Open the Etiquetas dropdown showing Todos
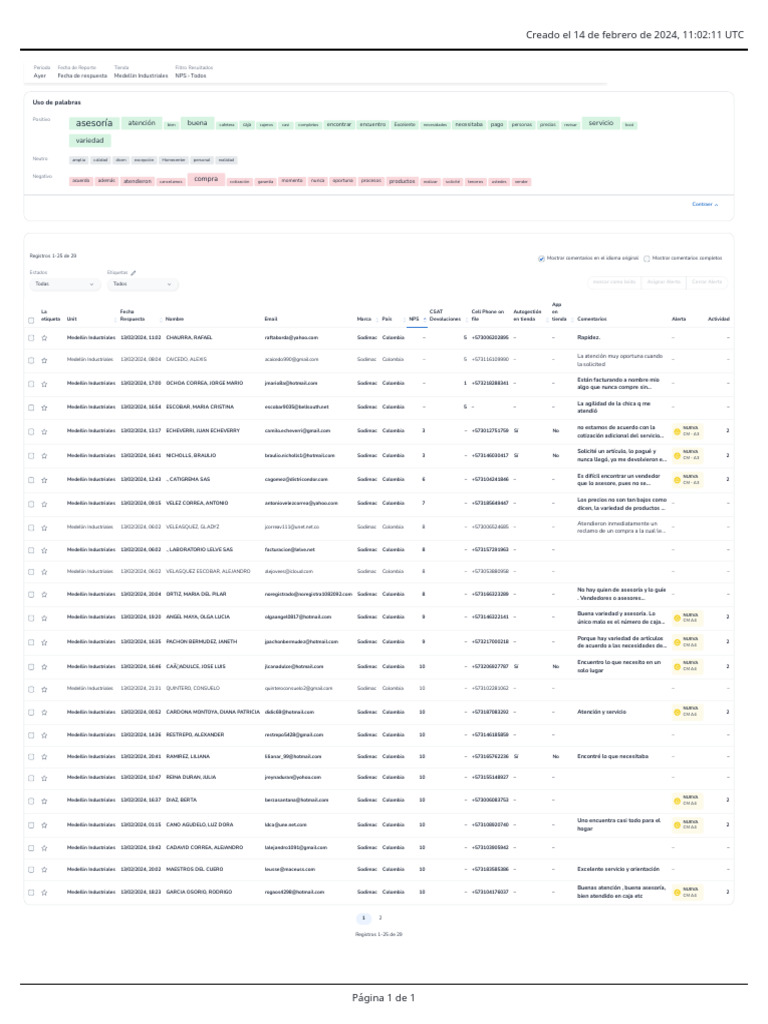The height and width of the screenshot is (1024, 768). [142, 284]
